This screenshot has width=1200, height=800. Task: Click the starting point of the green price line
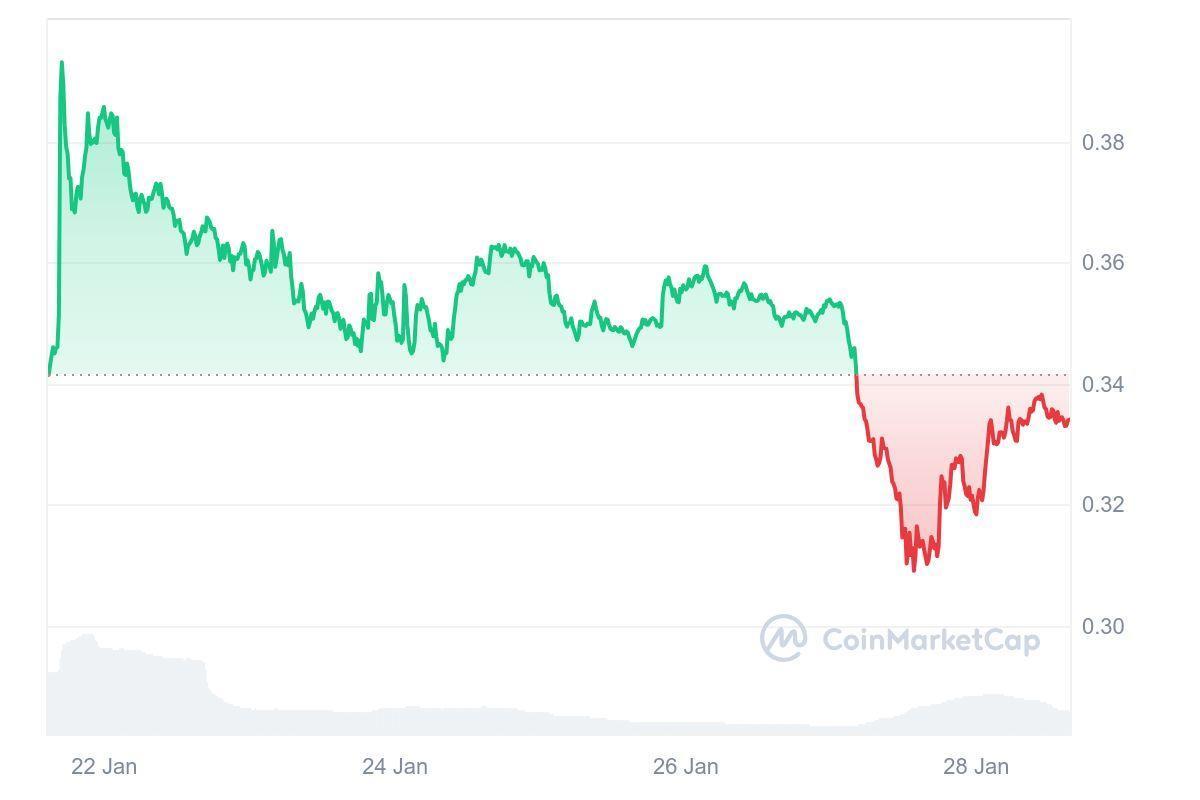49,375
